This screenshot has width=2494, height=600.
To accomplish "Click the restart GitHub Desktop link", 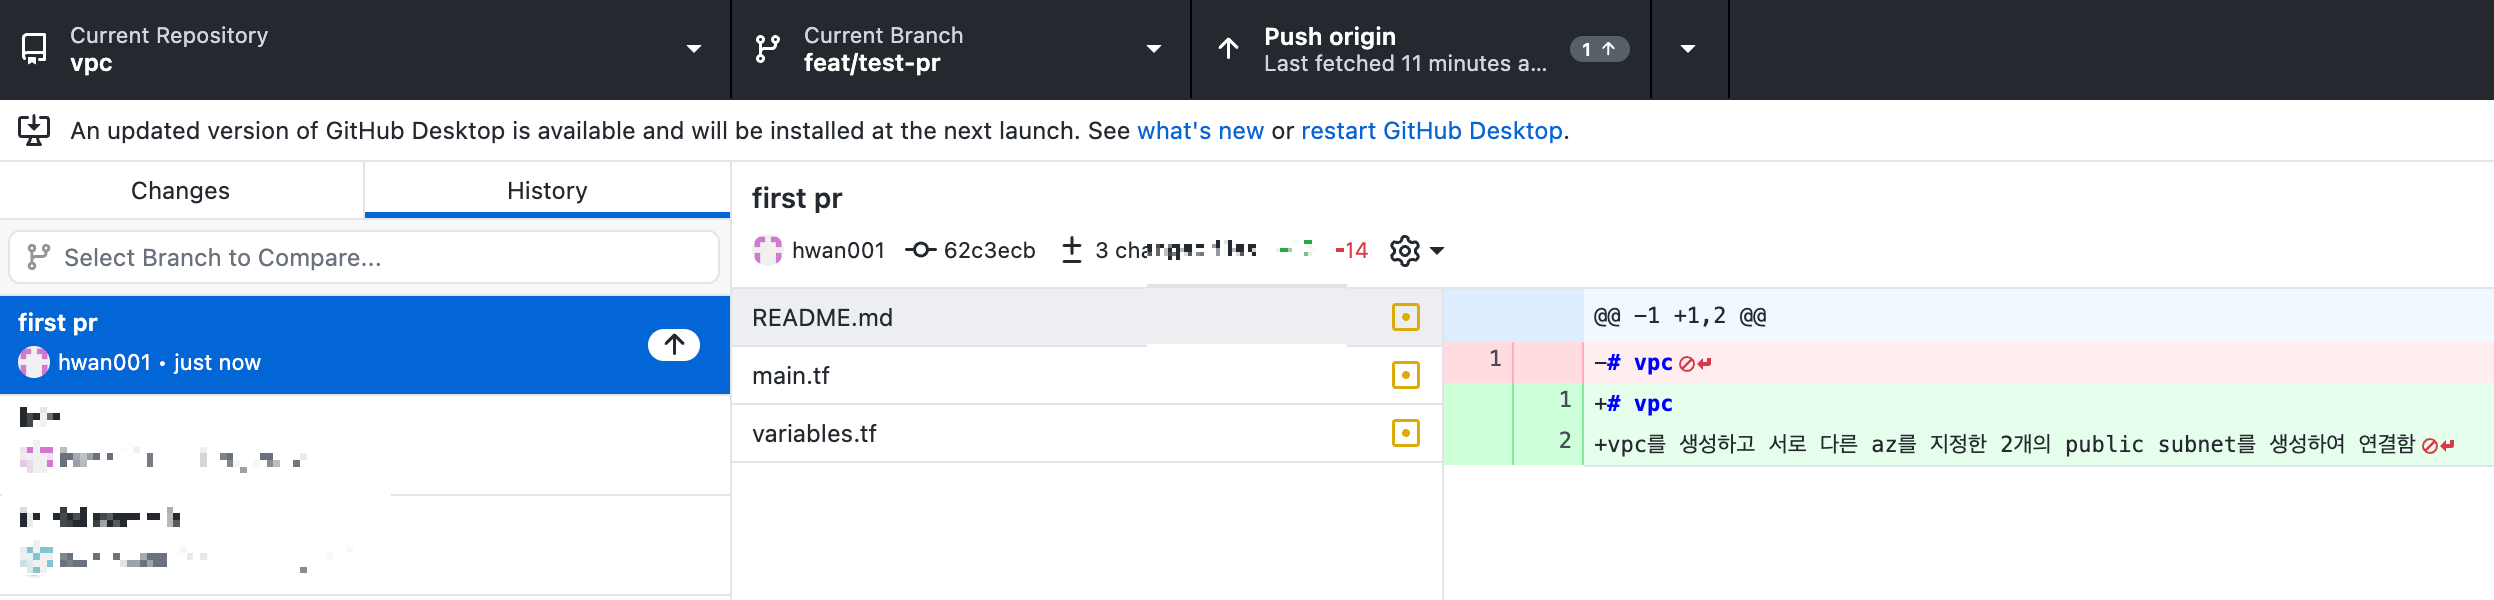I will (1431, 131).
